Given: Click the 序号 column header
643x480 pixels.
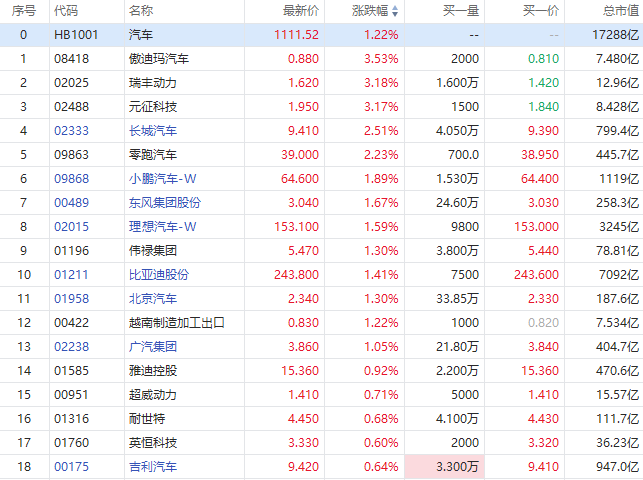Looking at the screenshot, I should pyautogui.click(x=23, y=11).
